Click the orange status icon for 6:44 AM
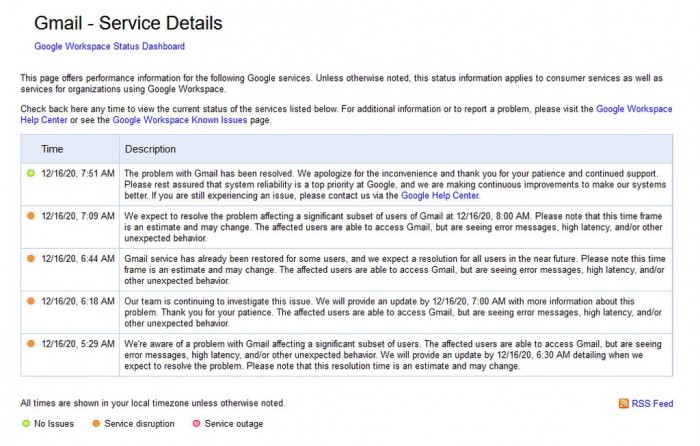This screenshot has height=446, width=700. [31, 258]
